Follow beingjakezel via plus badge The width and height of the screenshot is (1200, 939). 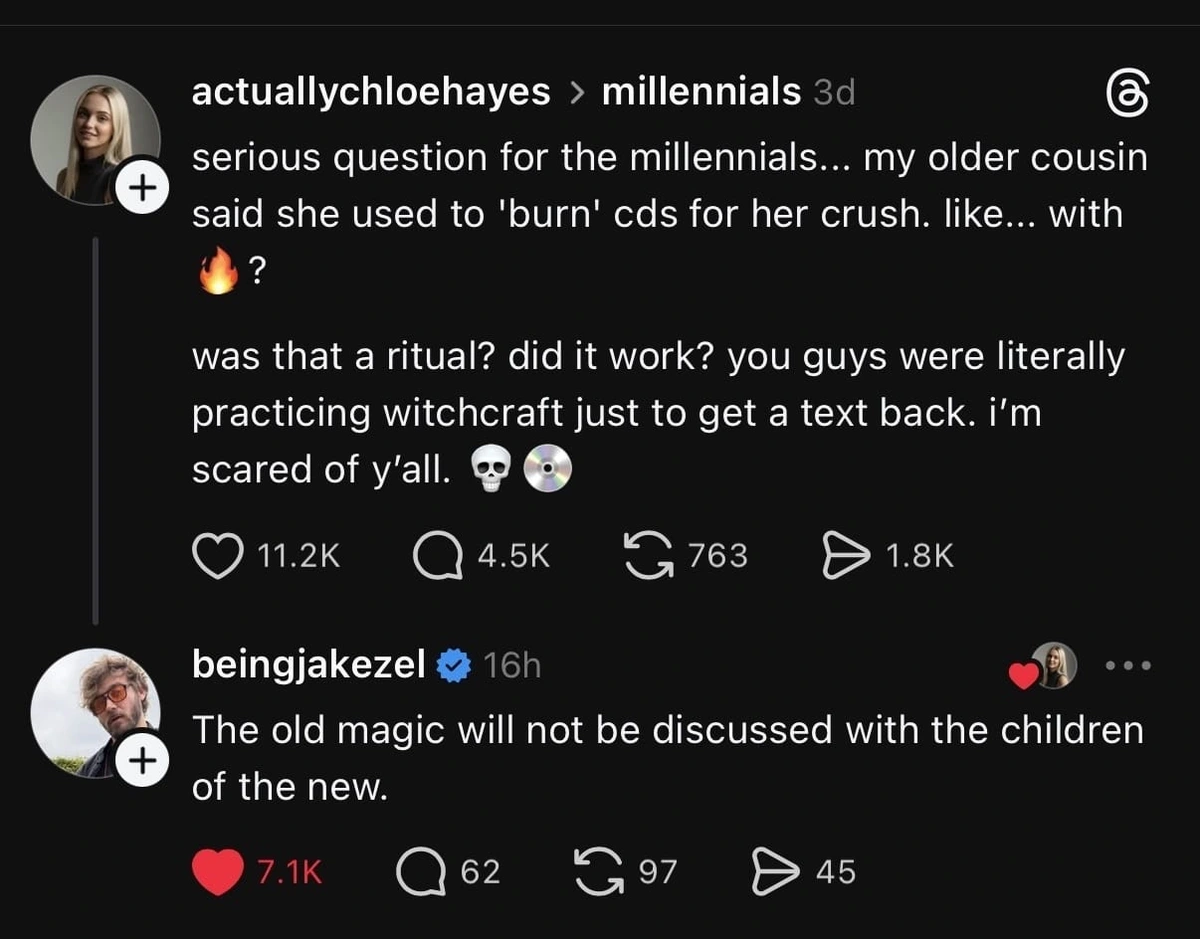tap(141, 761)
